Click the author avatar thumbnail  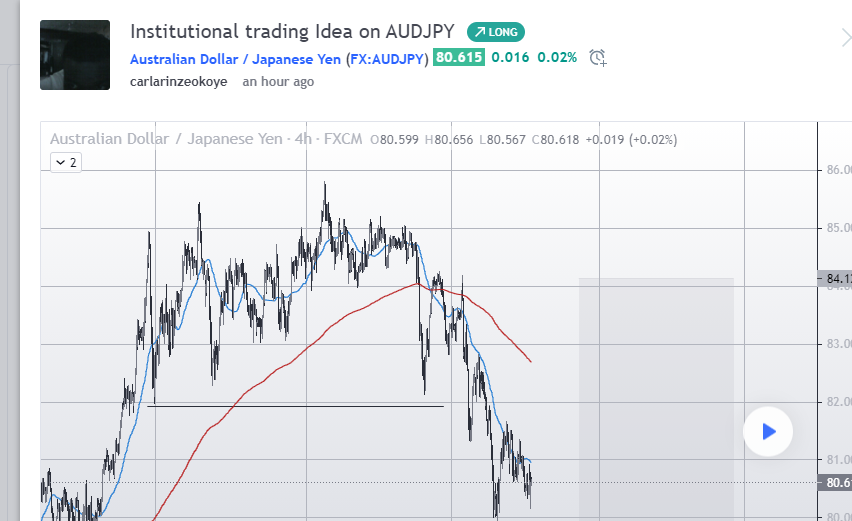75,55
